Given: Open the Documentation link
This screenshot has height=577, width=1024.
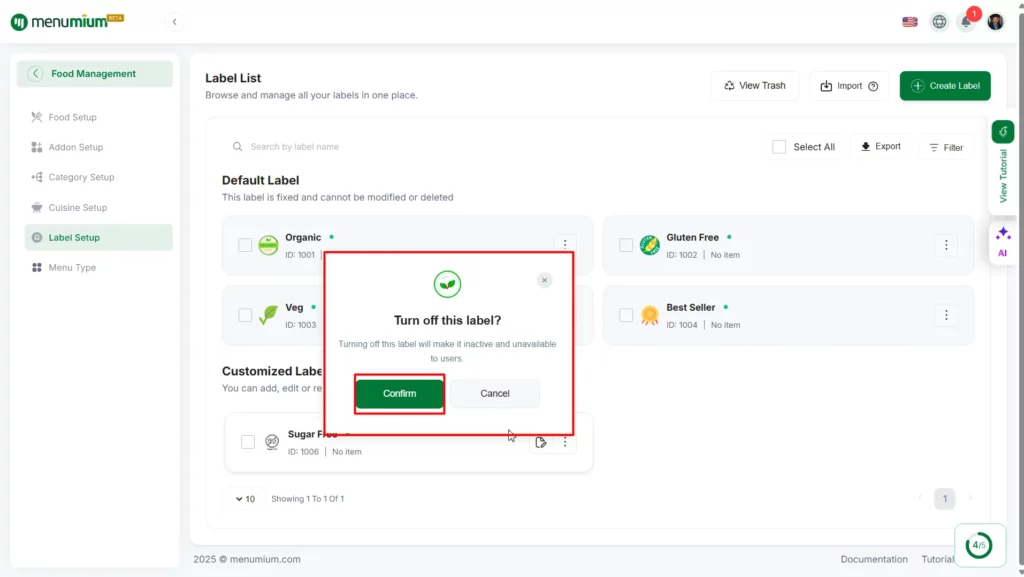Looking at the screenshot, I should point(874,559).
